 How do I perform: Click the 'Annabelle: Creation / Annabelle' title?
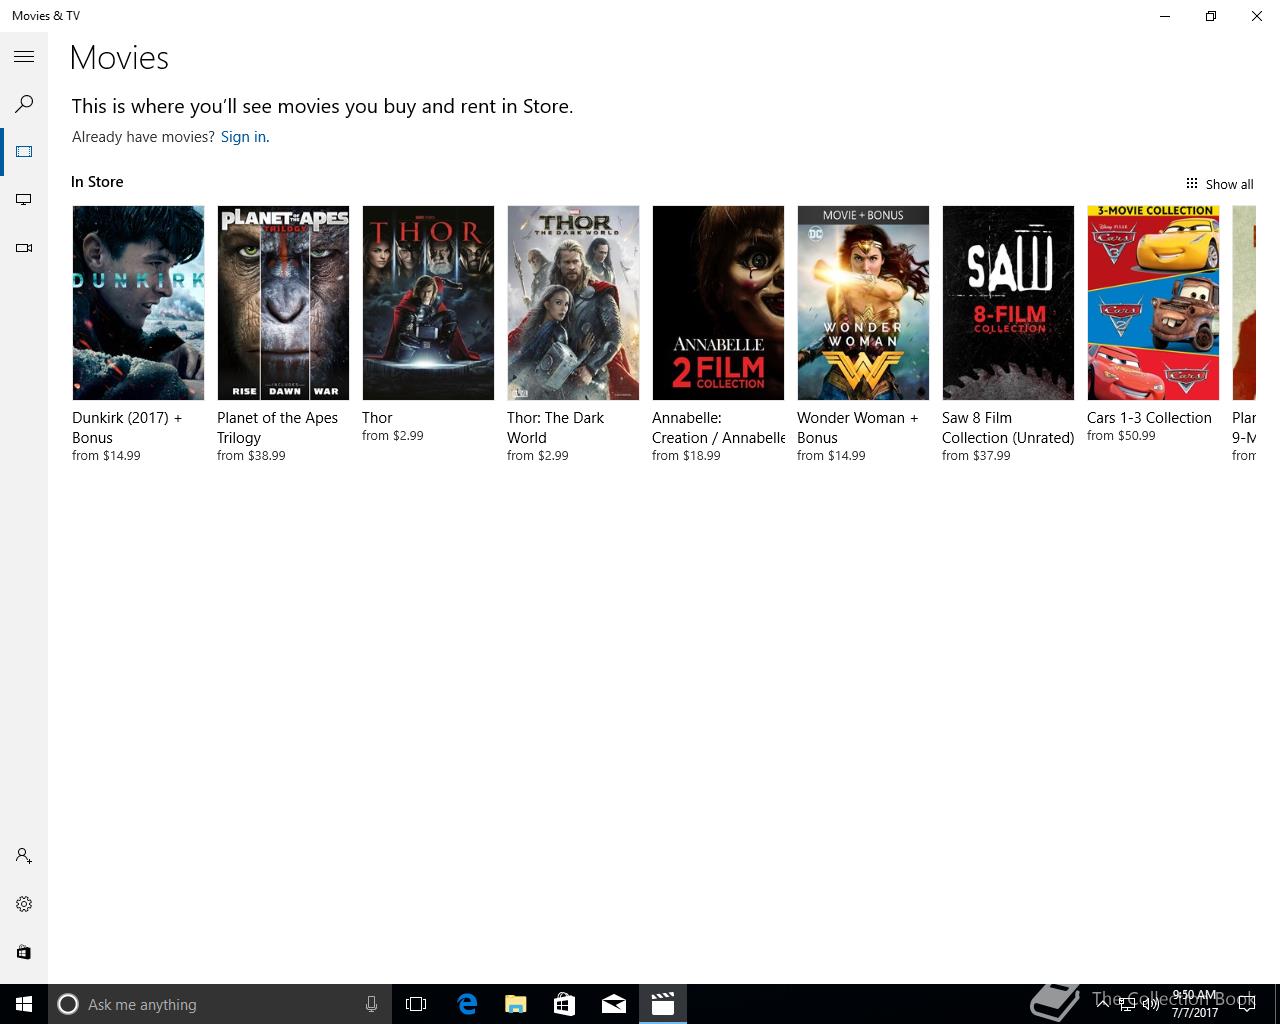718,428
